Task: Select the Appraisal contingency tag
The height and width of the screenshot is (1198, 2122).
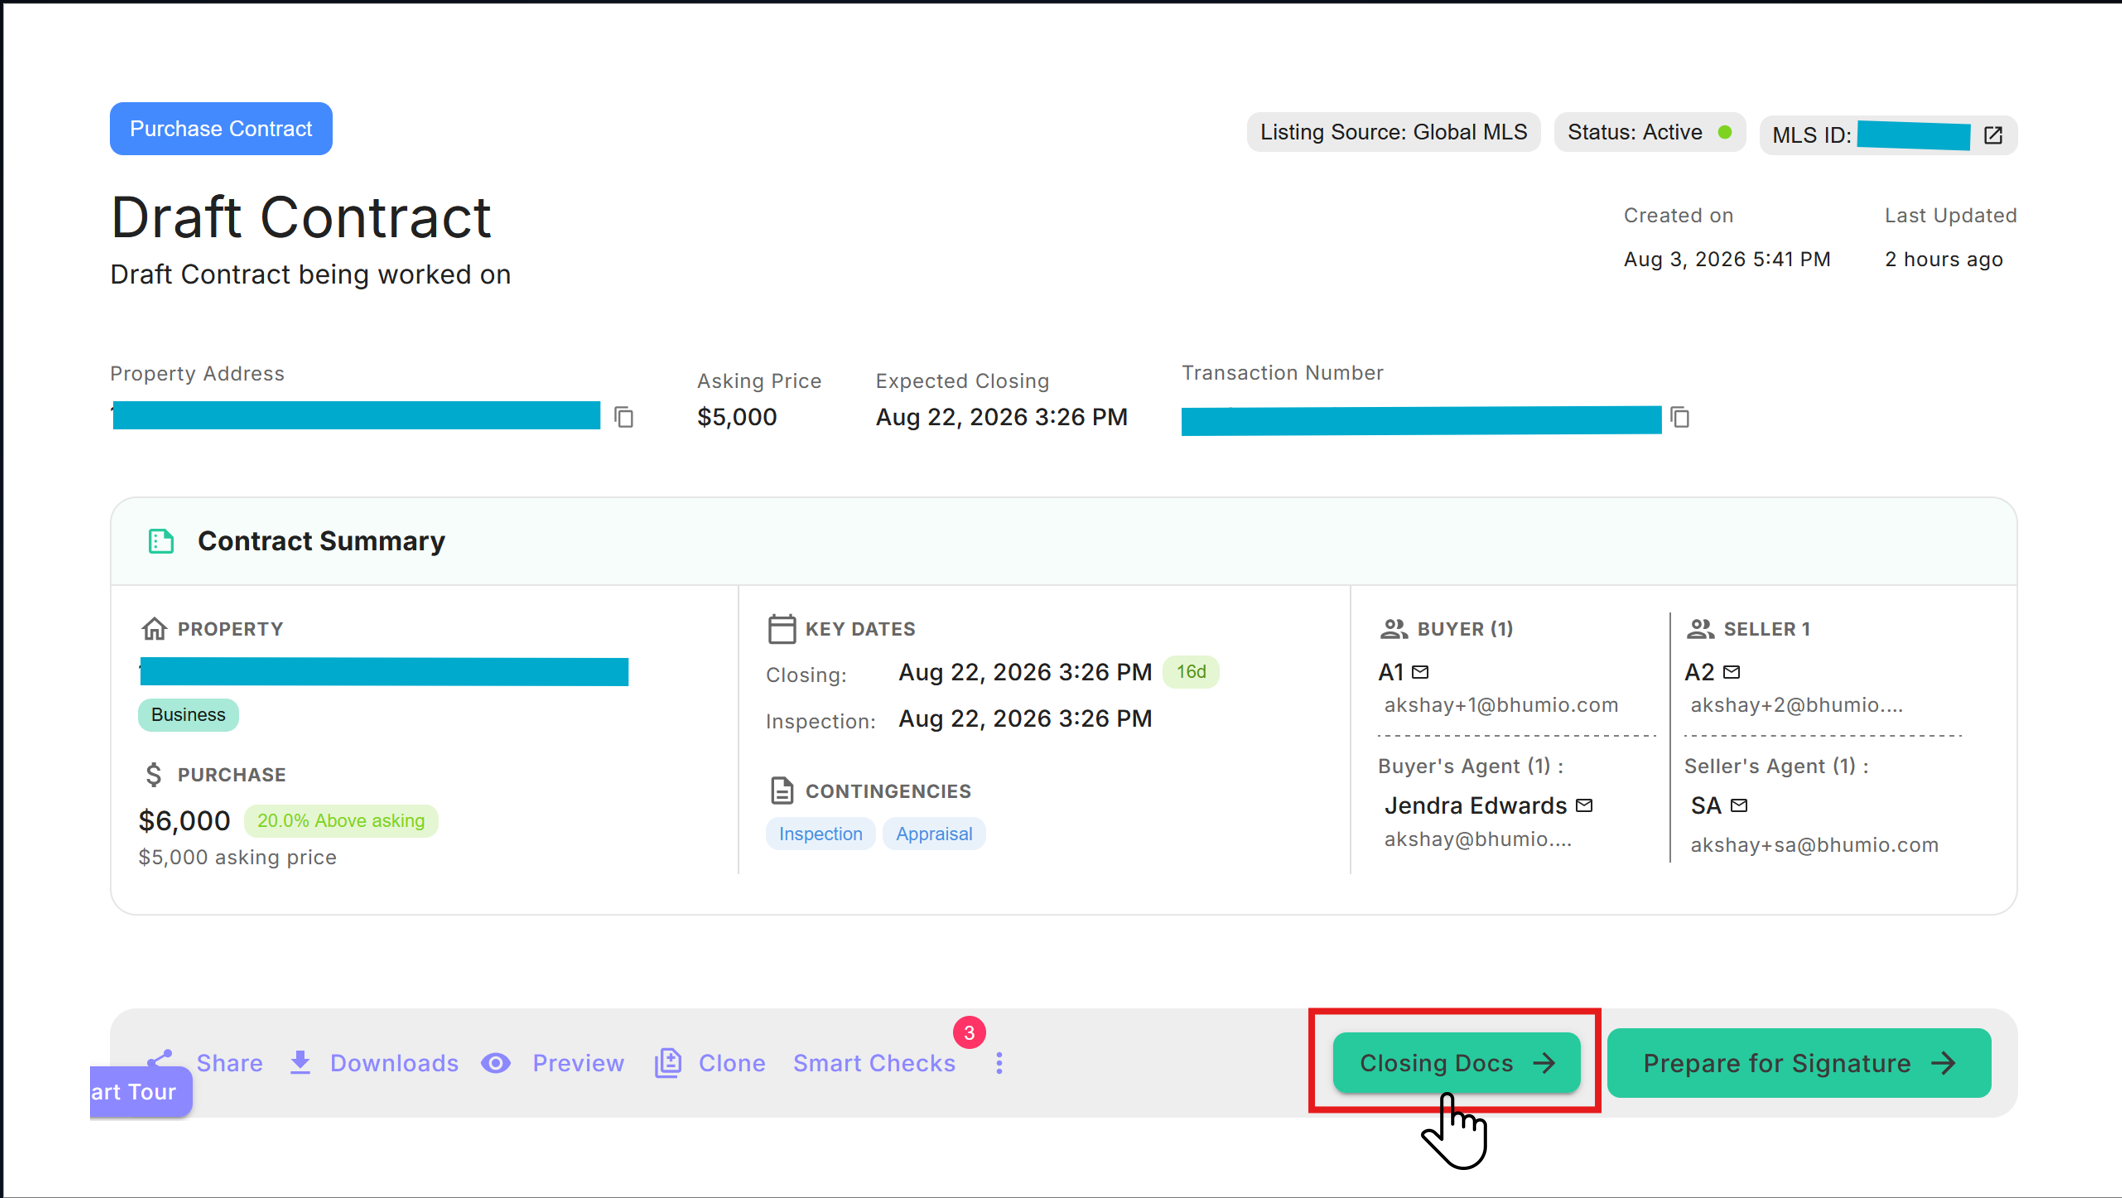Action: (933, 834)
